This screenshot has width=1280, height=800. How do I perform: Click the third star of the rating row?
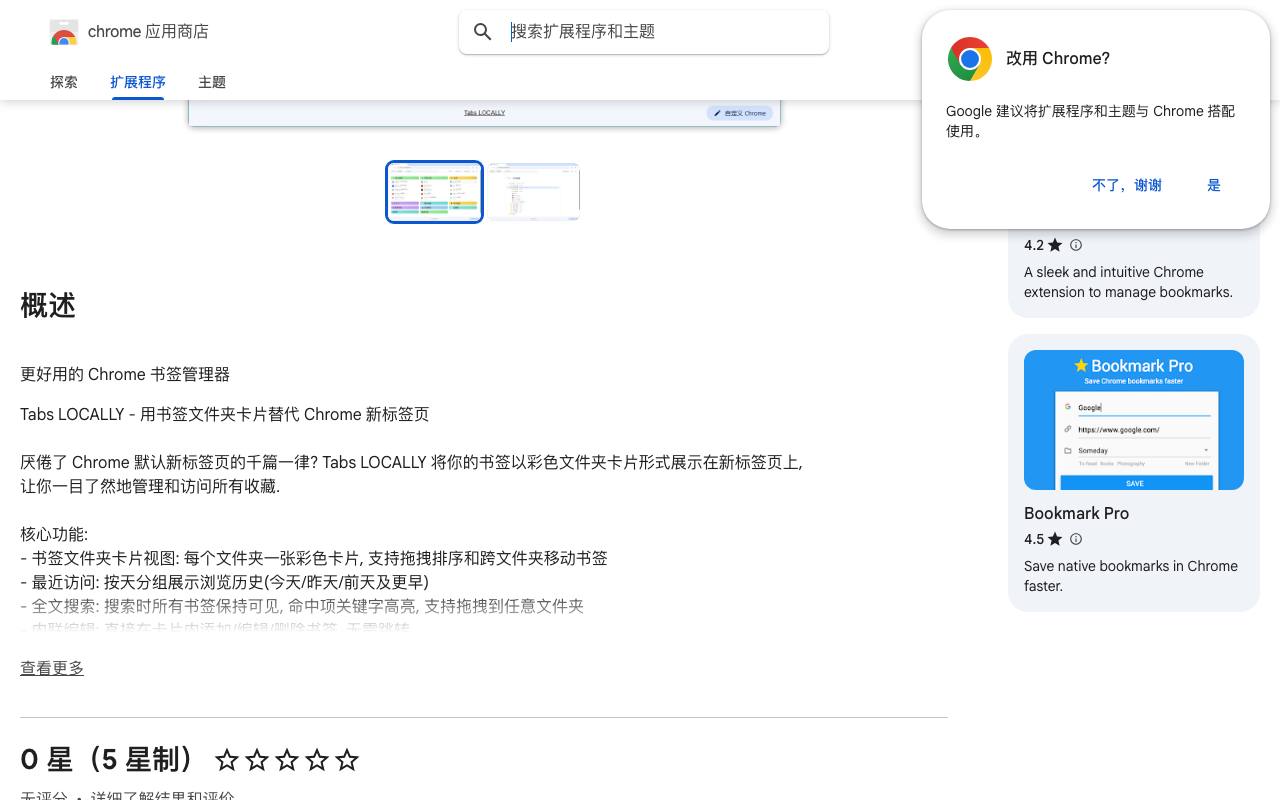[287, 760]
